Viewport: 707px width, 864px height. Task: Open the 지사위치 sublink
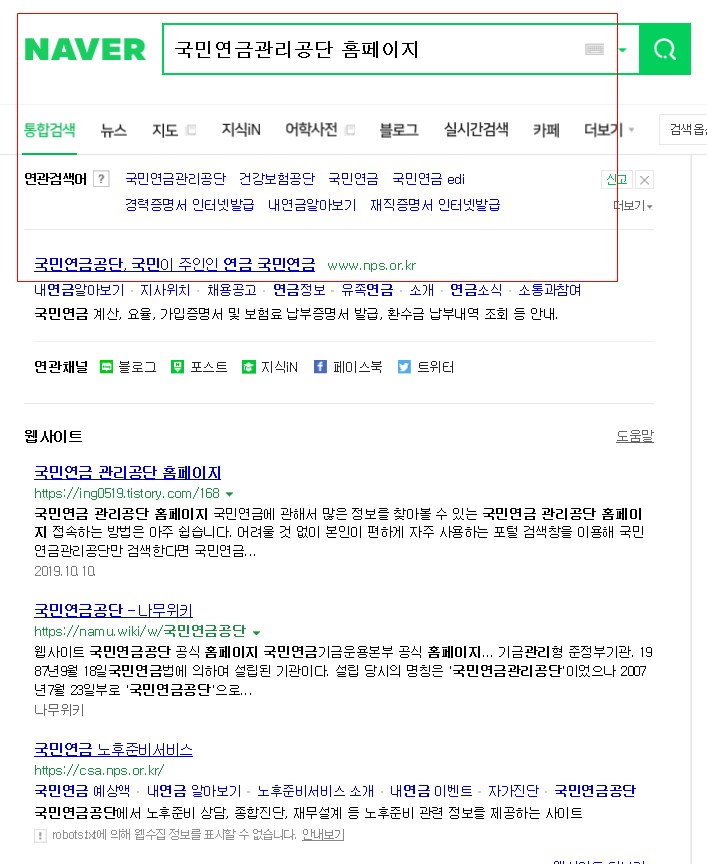pyautogui.click(x=165, y=290)
